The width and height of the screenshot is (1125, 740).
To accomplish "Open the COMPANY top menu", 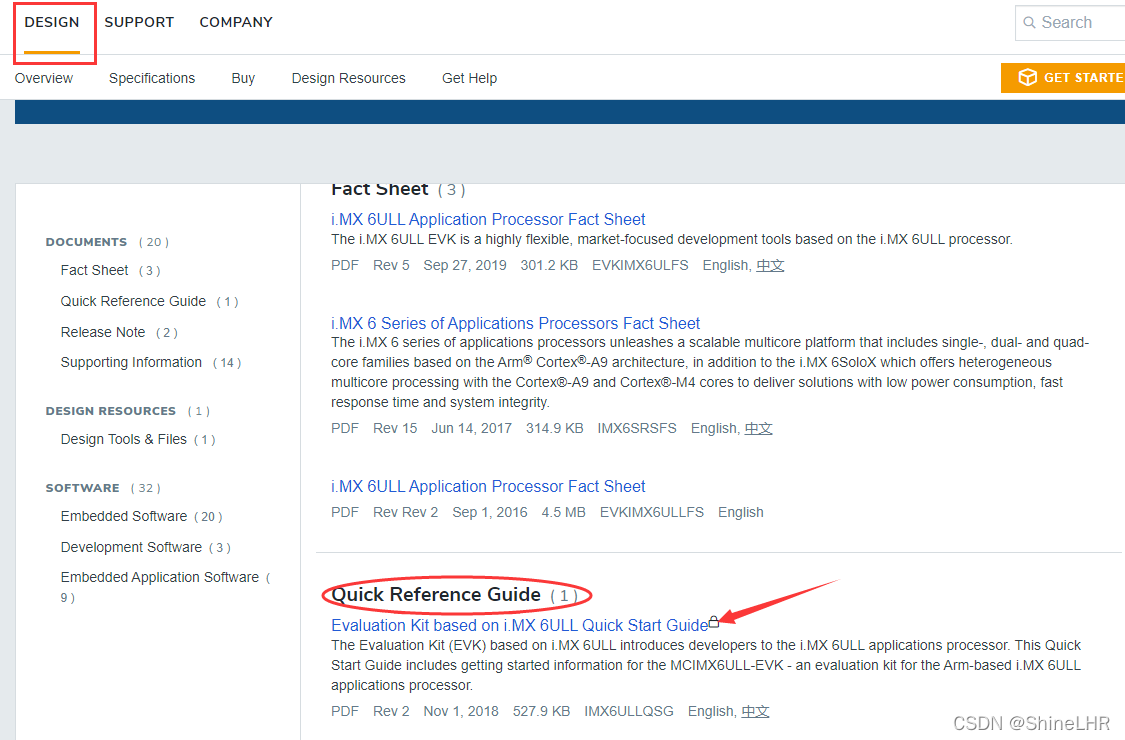I will pos(236,22).
